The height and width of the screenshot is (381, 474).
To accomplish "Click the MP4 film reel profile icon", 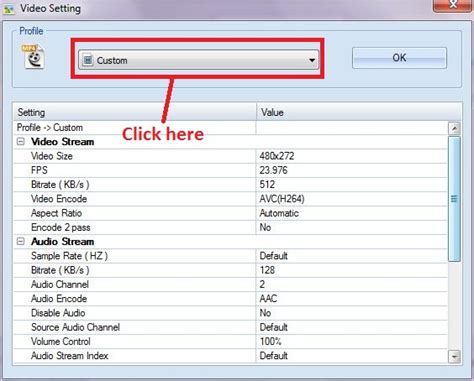I will (33, 57).
